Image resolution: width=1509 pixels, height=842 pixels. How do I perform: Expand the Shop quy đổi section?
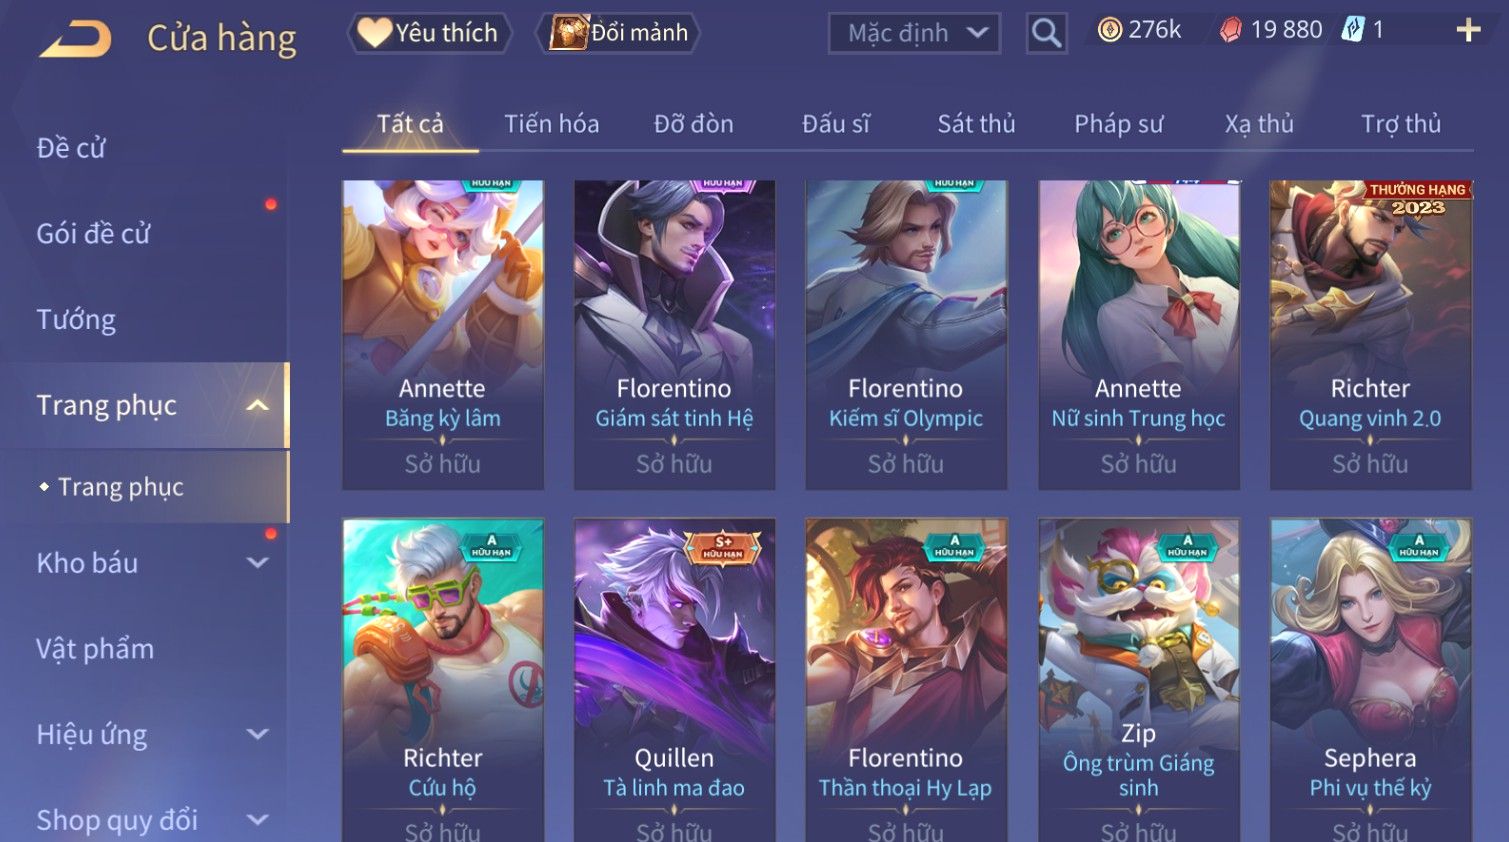[257, 820]
